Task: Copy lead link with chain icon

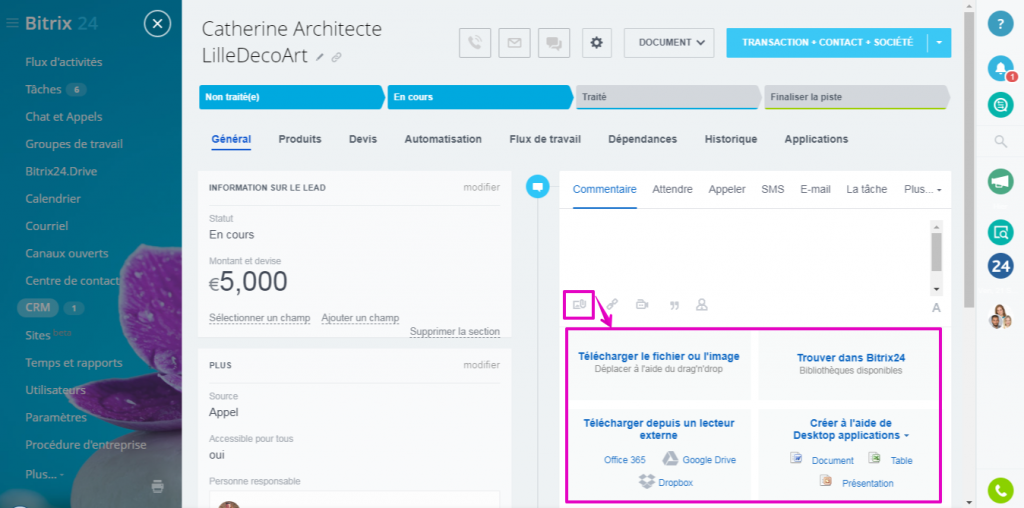Action: point(336,57)
